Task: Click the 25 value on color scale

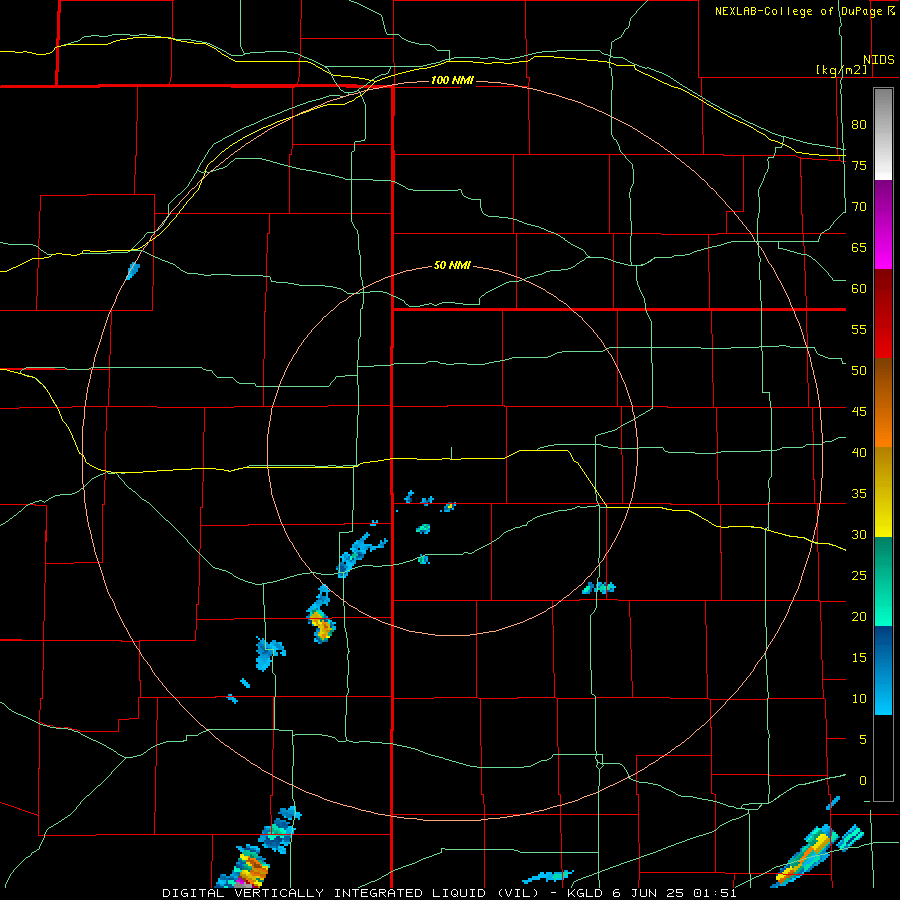Action: (859, 576)
